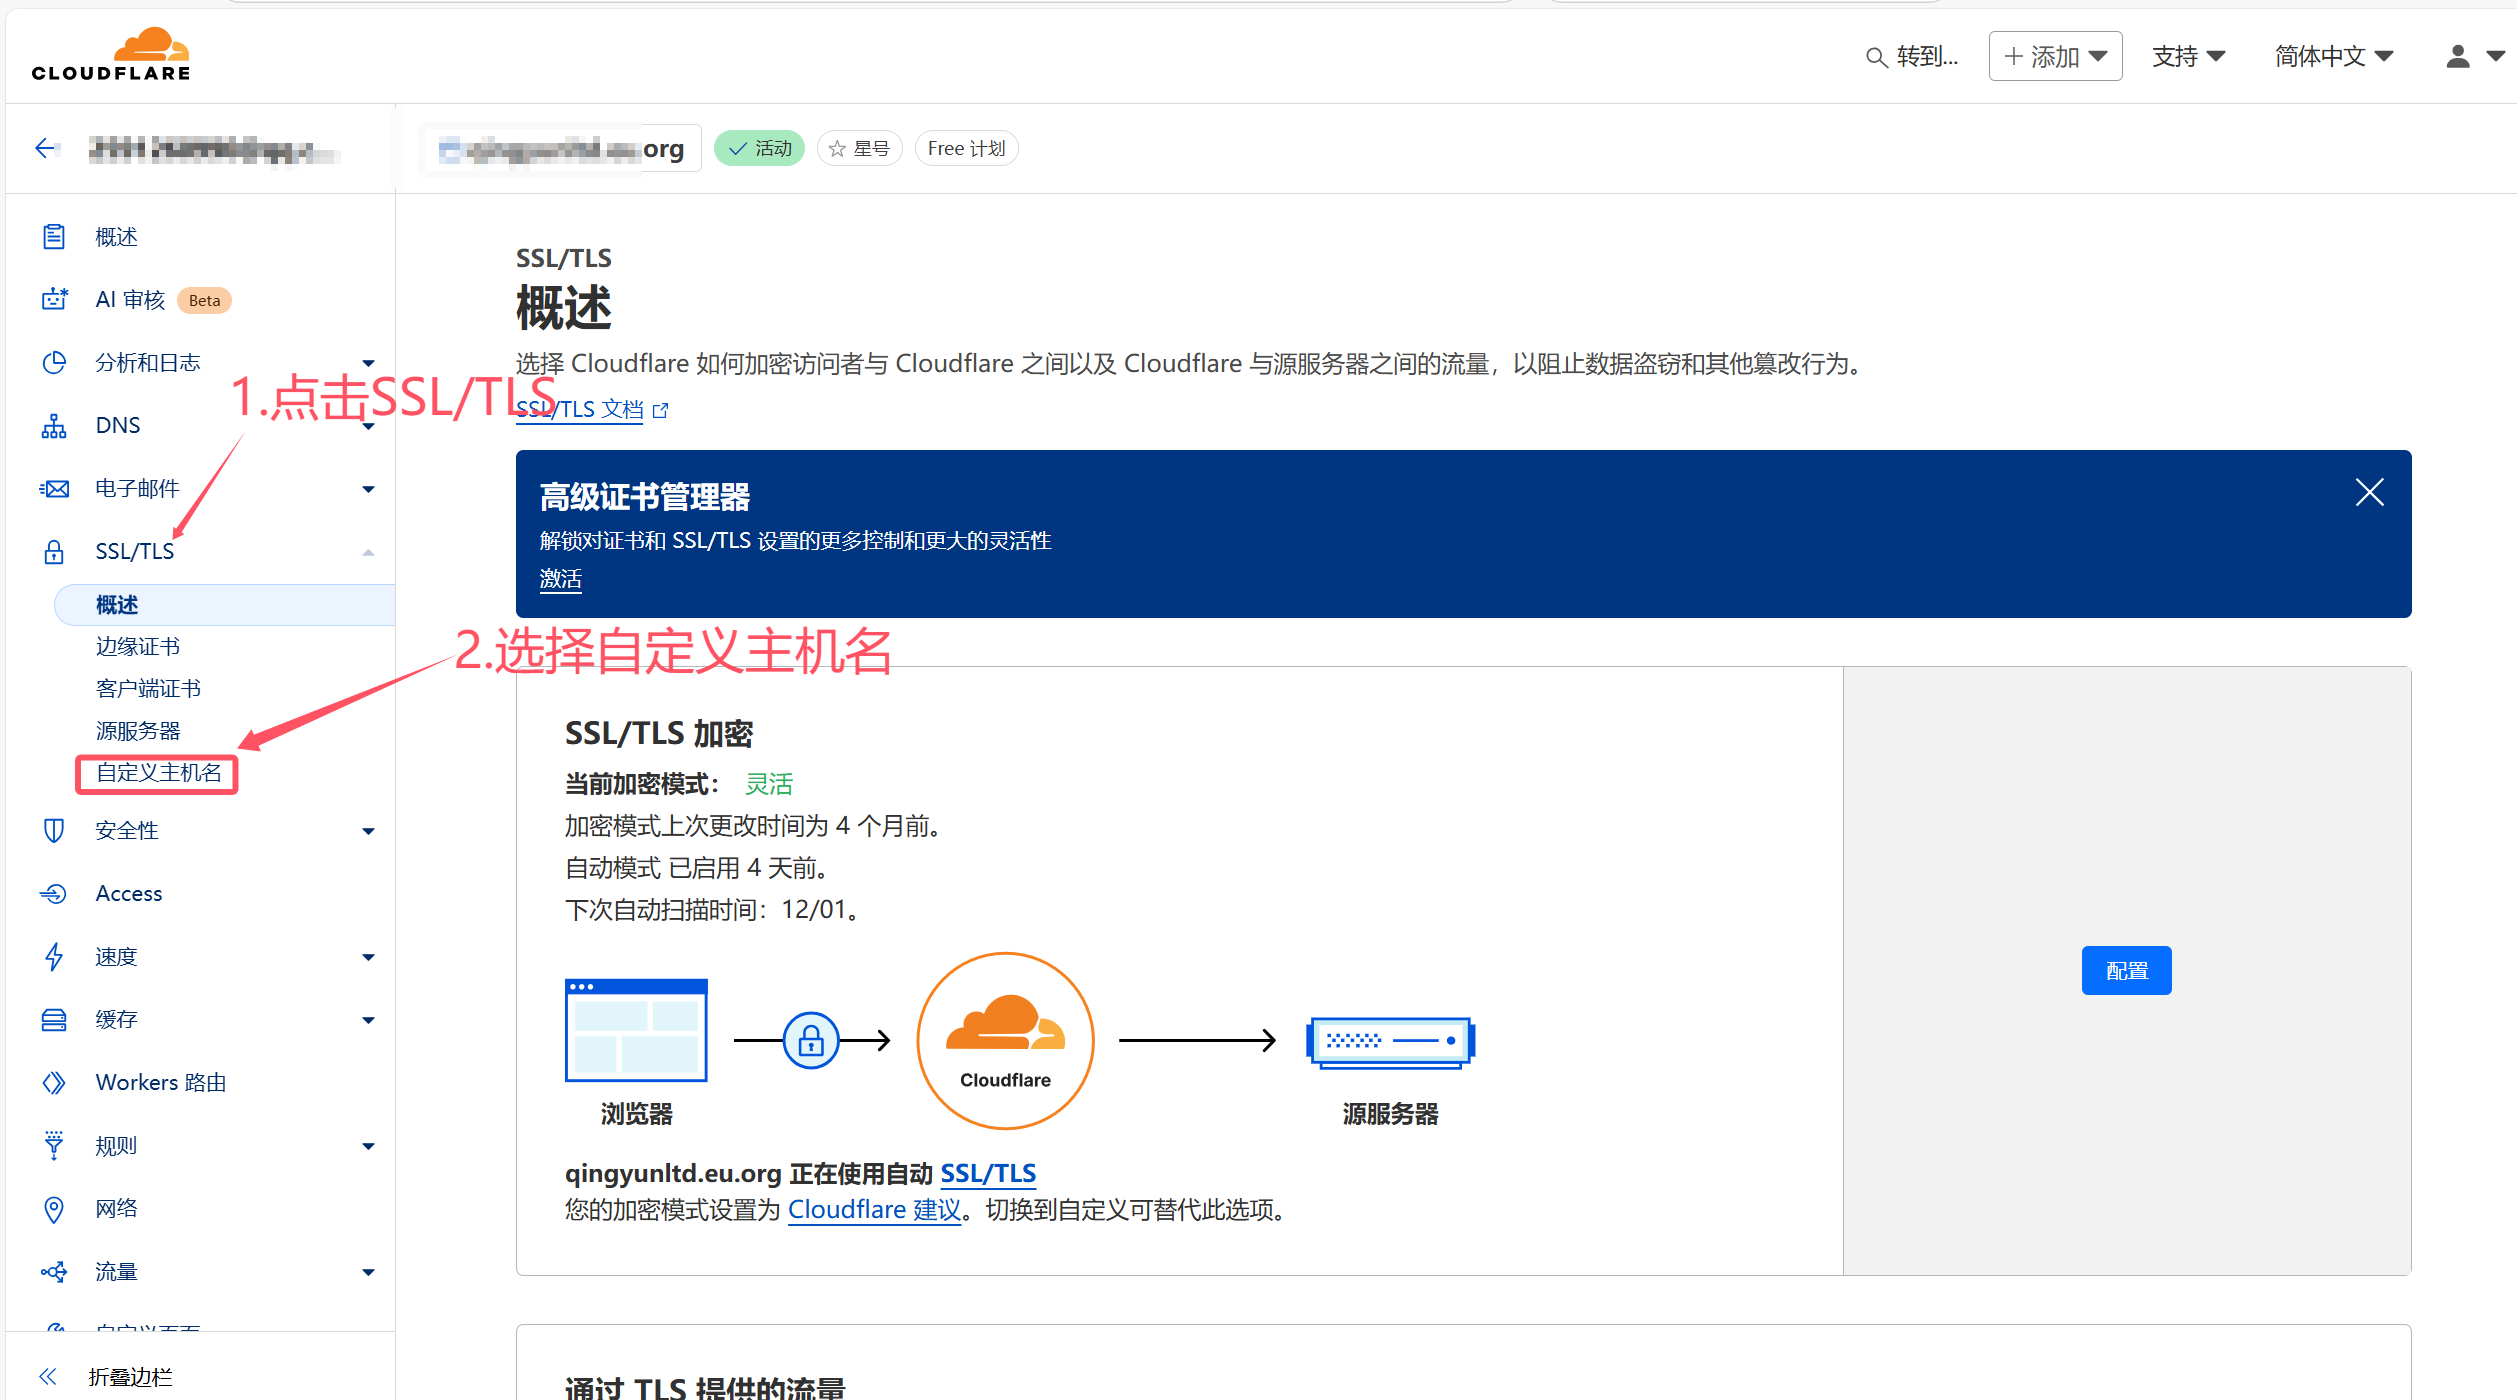Image resolution: width=2517 pixels, height=1400 pixels.
Task: Click the Security shield icon
Action: [x=54, y=830]
